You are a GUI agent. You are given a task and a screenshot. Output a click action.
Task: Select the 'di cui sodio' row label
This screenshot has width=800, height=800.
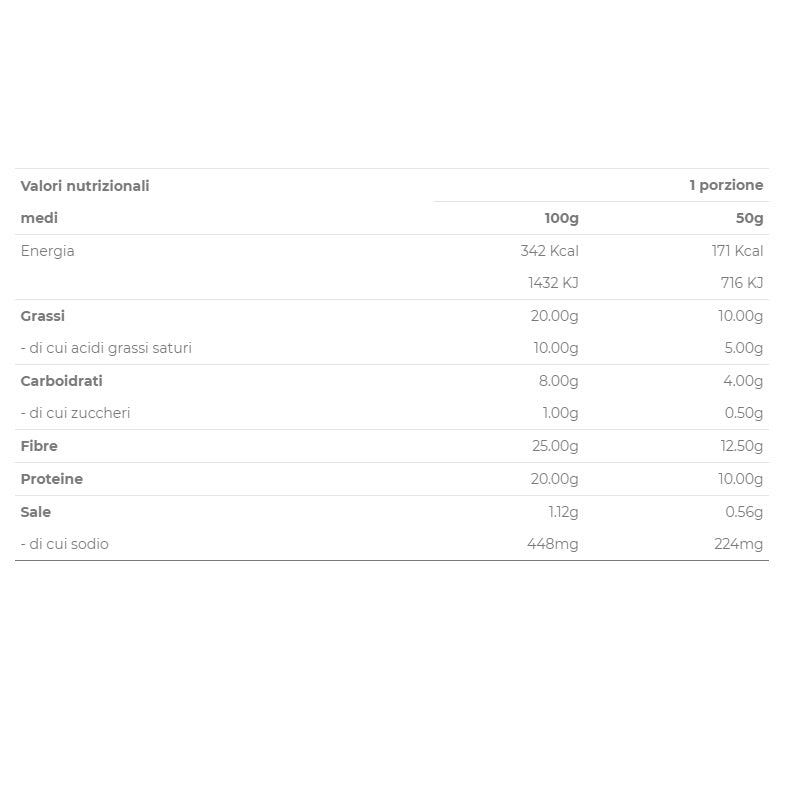pos(65,544)
